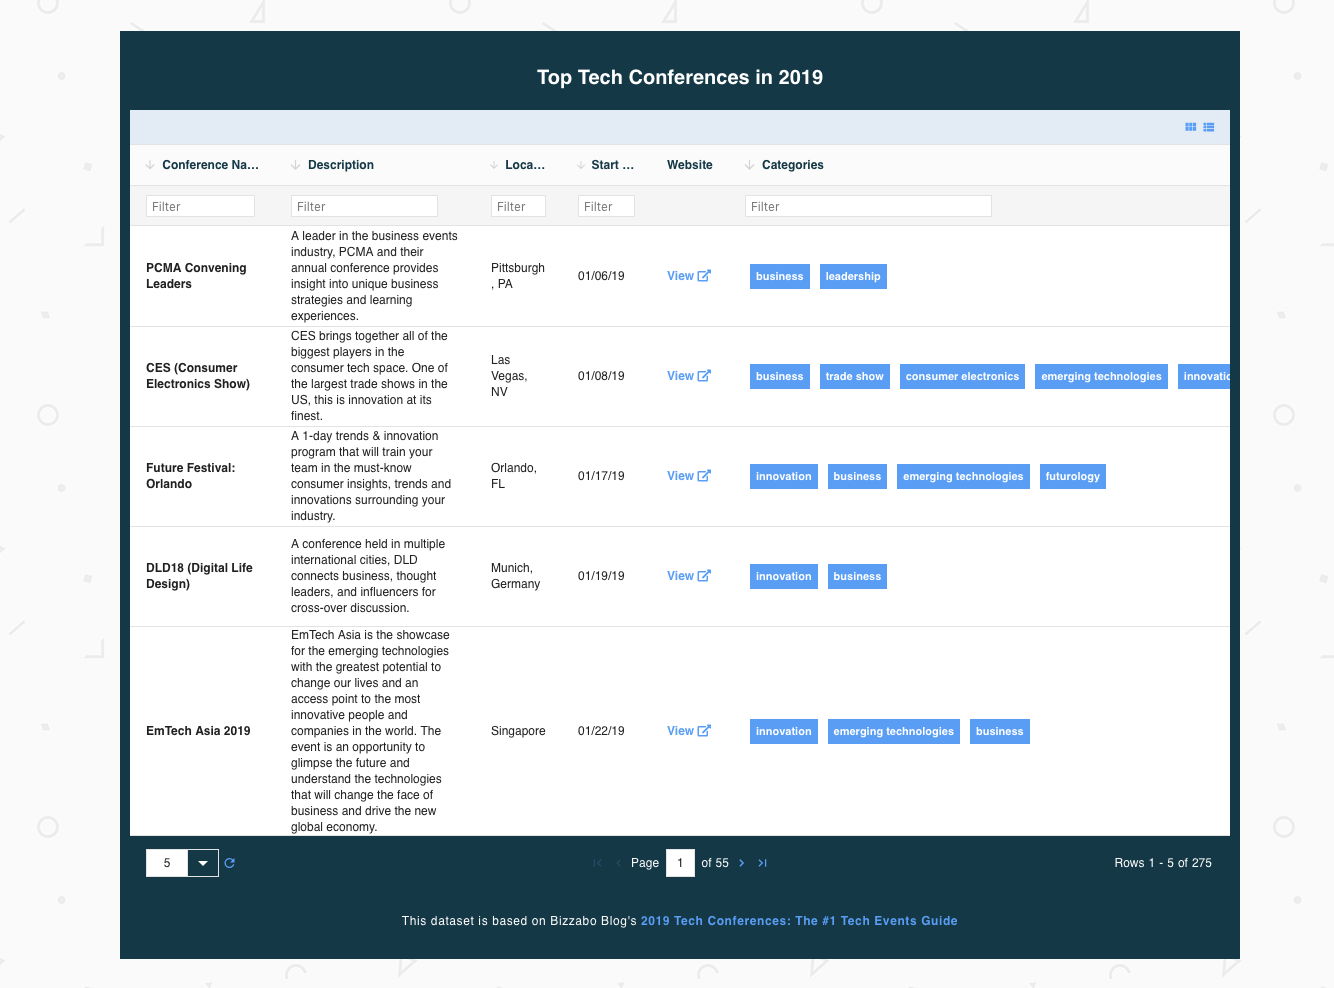Open View link for EmTech Asia 2019

coord(689,731)
